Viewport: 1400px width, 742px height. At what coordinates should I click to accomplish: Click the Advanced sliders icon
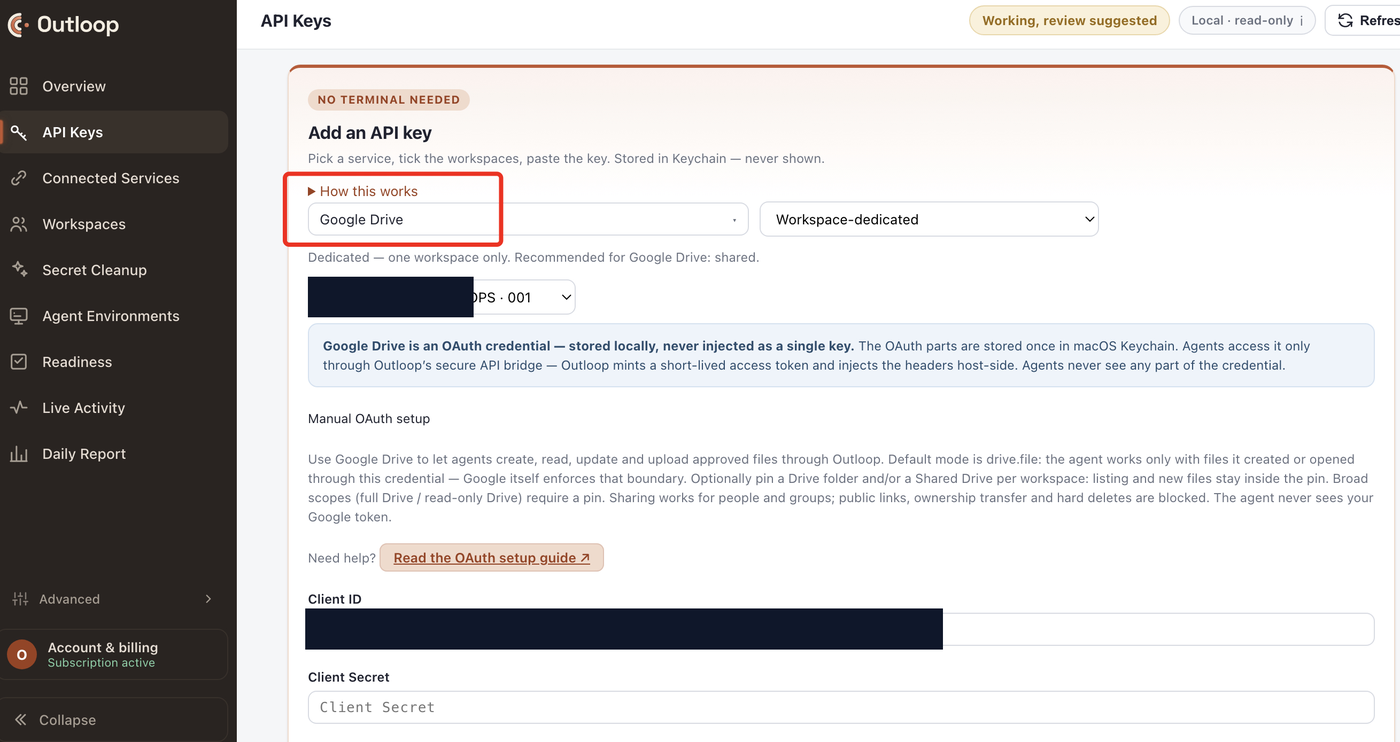(20, 599)
